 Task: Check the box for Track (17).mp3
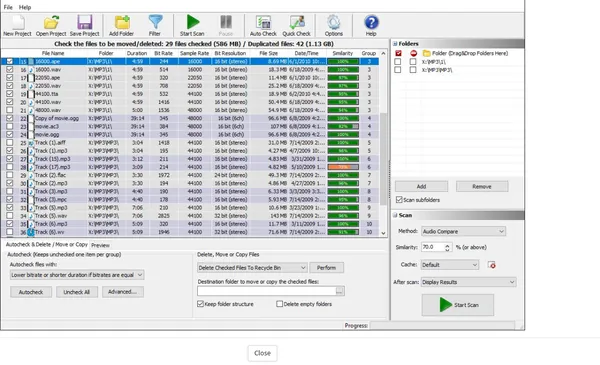tap(10, 167)
